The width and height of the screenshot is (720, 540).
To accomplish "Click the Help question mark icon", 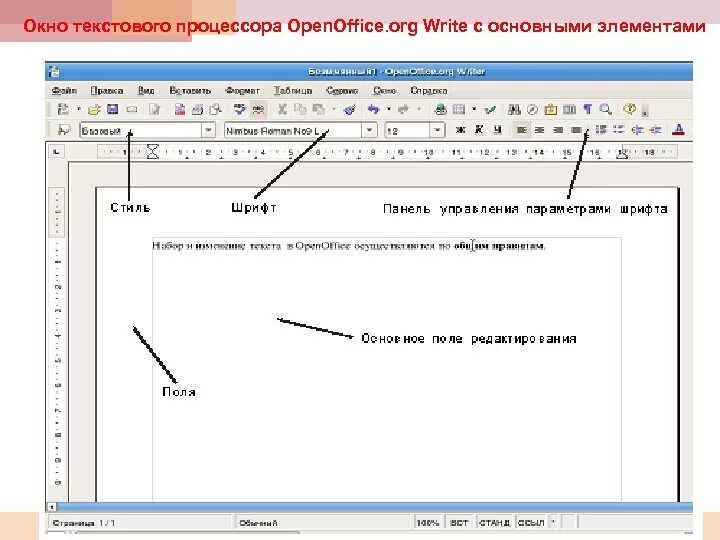I will click(630, 109).
